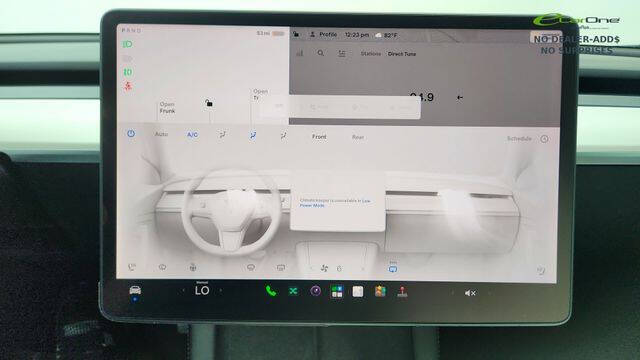Toggle the steering wheel heat icon
Viewport: 640px width, 360px height.
[x=193, y=267]
